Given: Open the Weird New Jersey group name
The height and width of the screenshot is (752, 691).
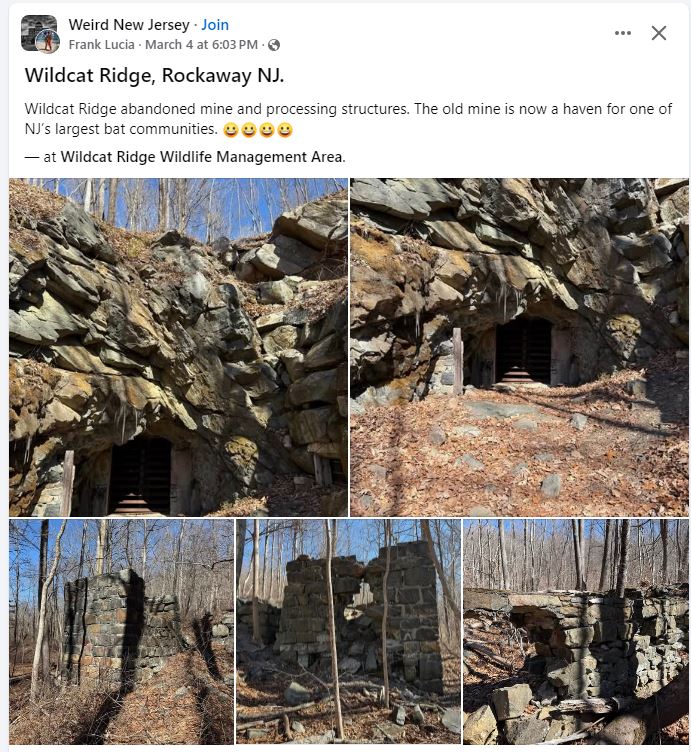Looking at the screenshot, I should [129, 24].
